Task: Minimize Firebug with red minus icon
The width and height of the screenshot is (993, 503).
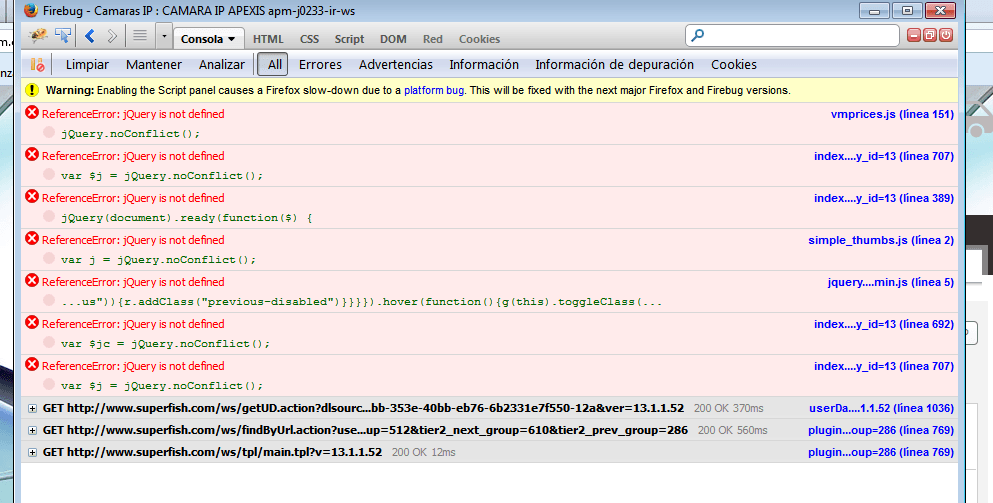Action: point(913,35)
